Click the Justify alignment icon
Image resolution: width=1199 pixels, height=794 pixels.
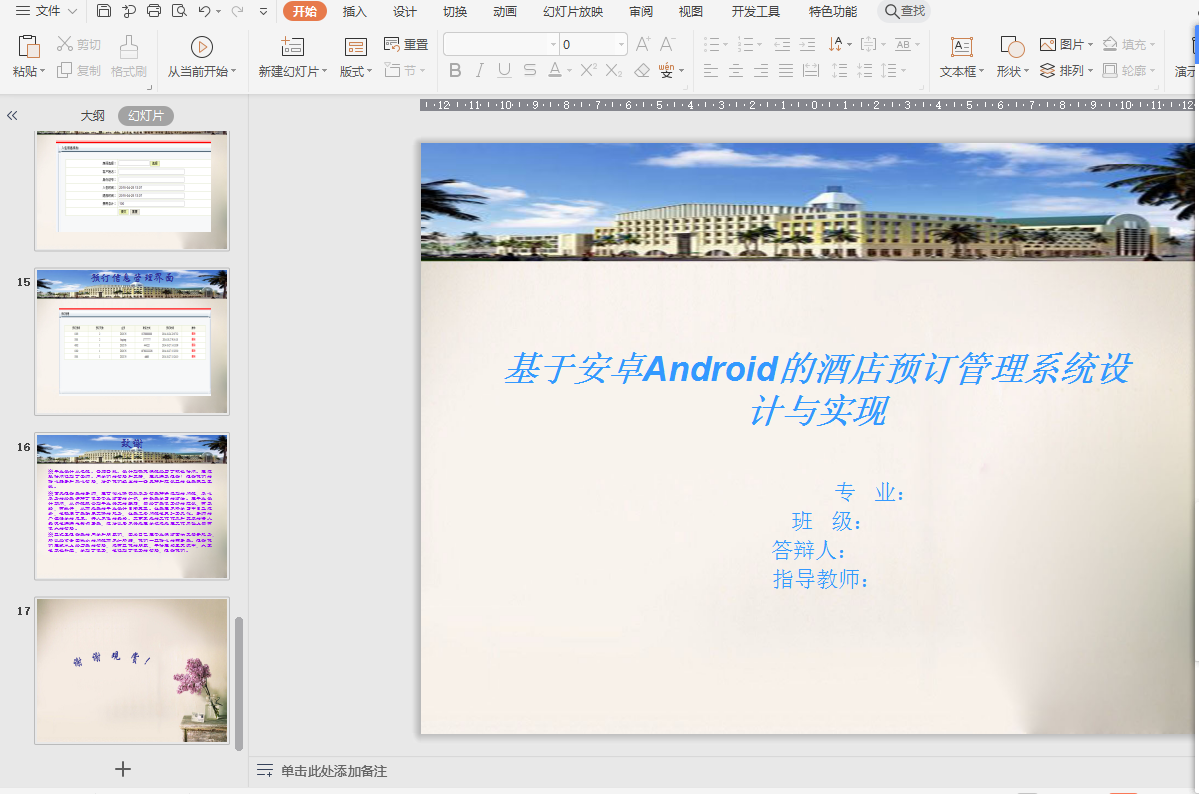coord(786,71)
